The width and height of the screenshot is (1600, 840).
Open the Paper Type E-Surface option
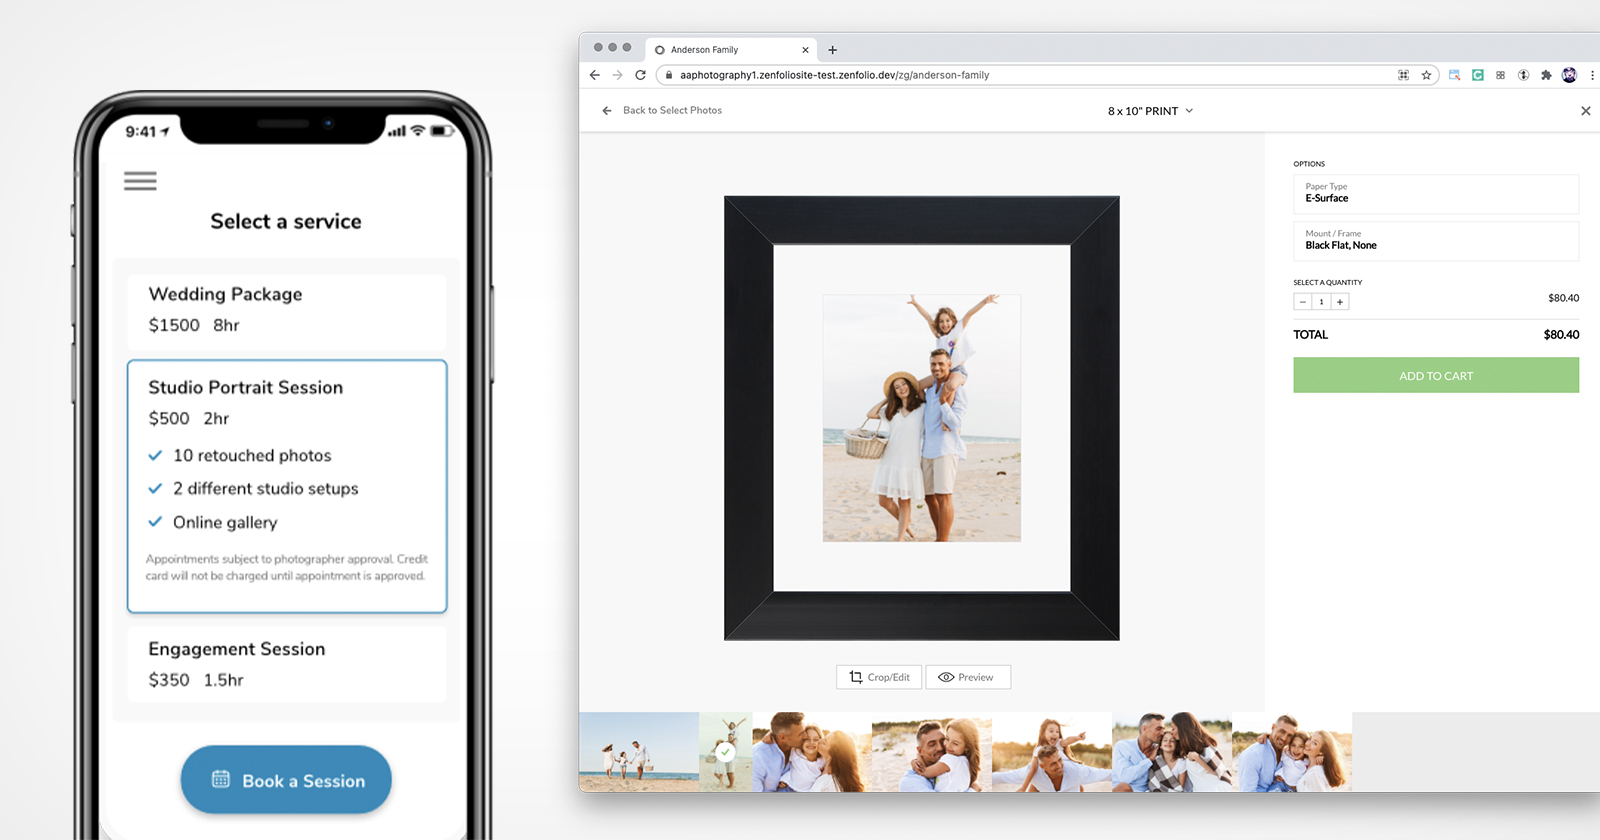coord(1436,194)
